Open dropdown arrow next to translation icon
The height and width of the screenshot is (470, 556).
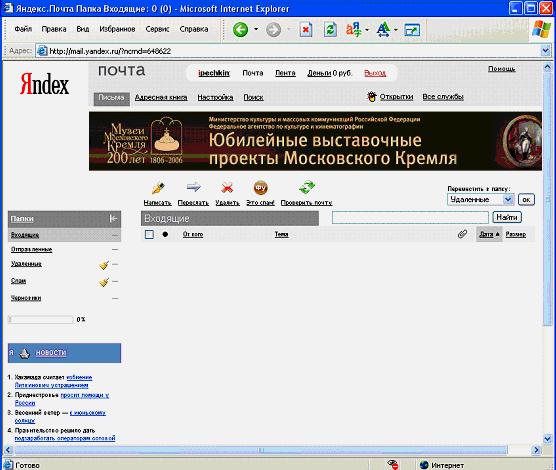coord(367,30)
